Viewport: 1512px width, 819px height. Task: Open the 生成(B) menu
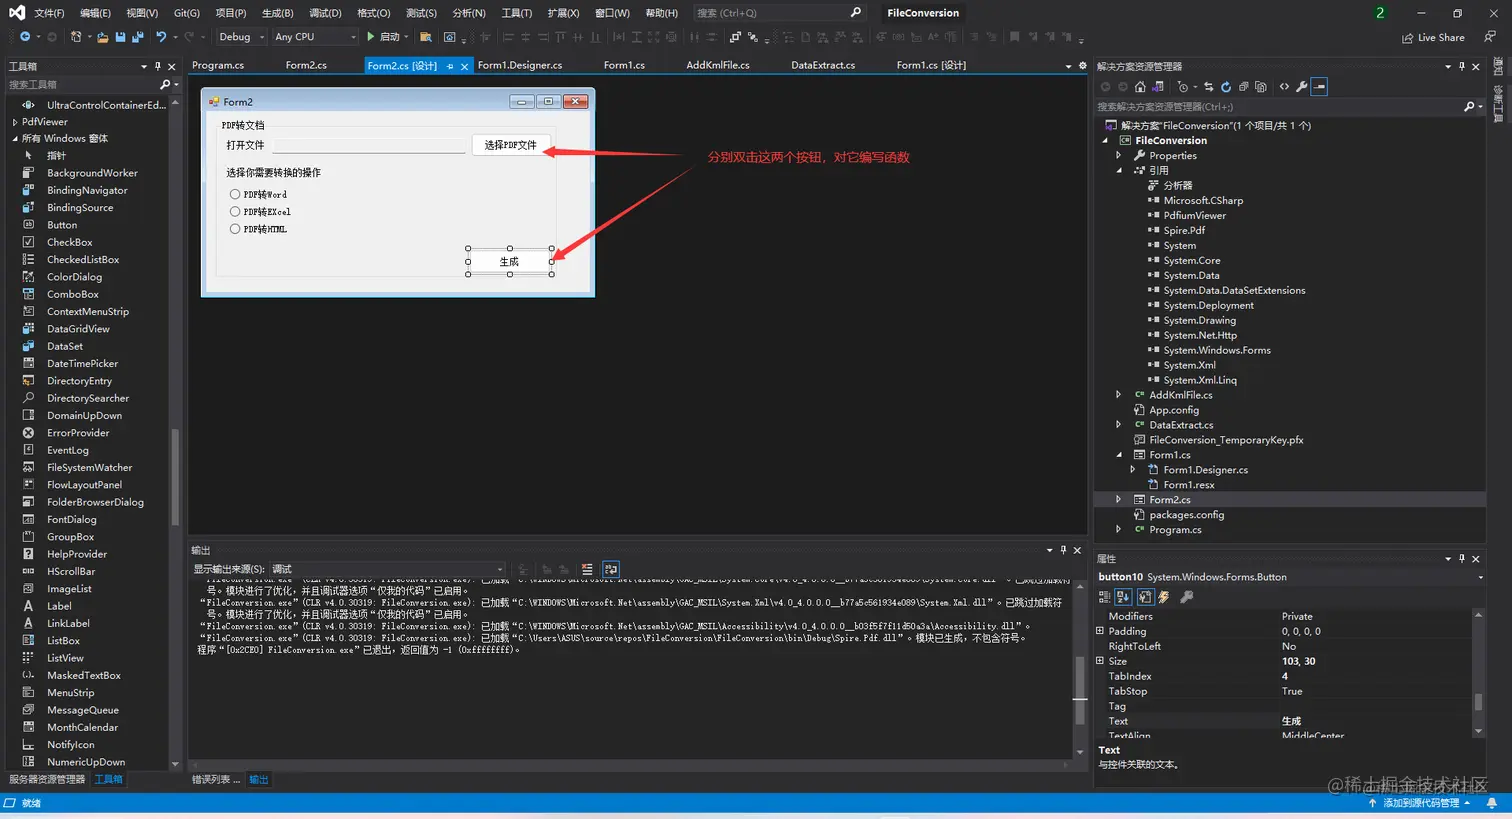pos(277,13)
